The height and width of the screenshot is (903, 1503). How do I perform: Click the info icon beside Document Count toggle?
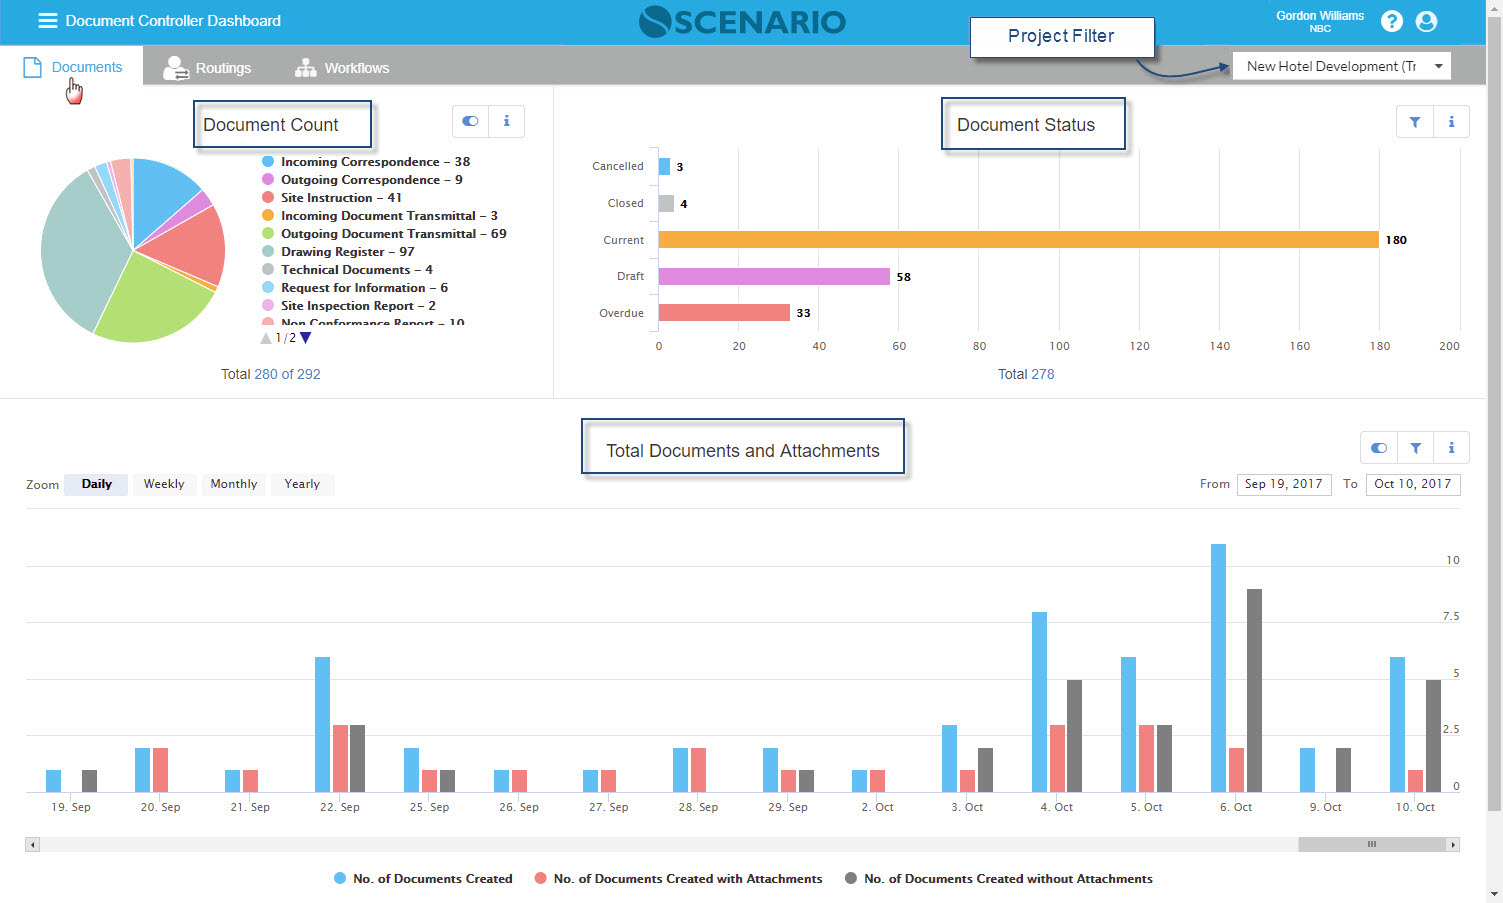pos(506,121)
